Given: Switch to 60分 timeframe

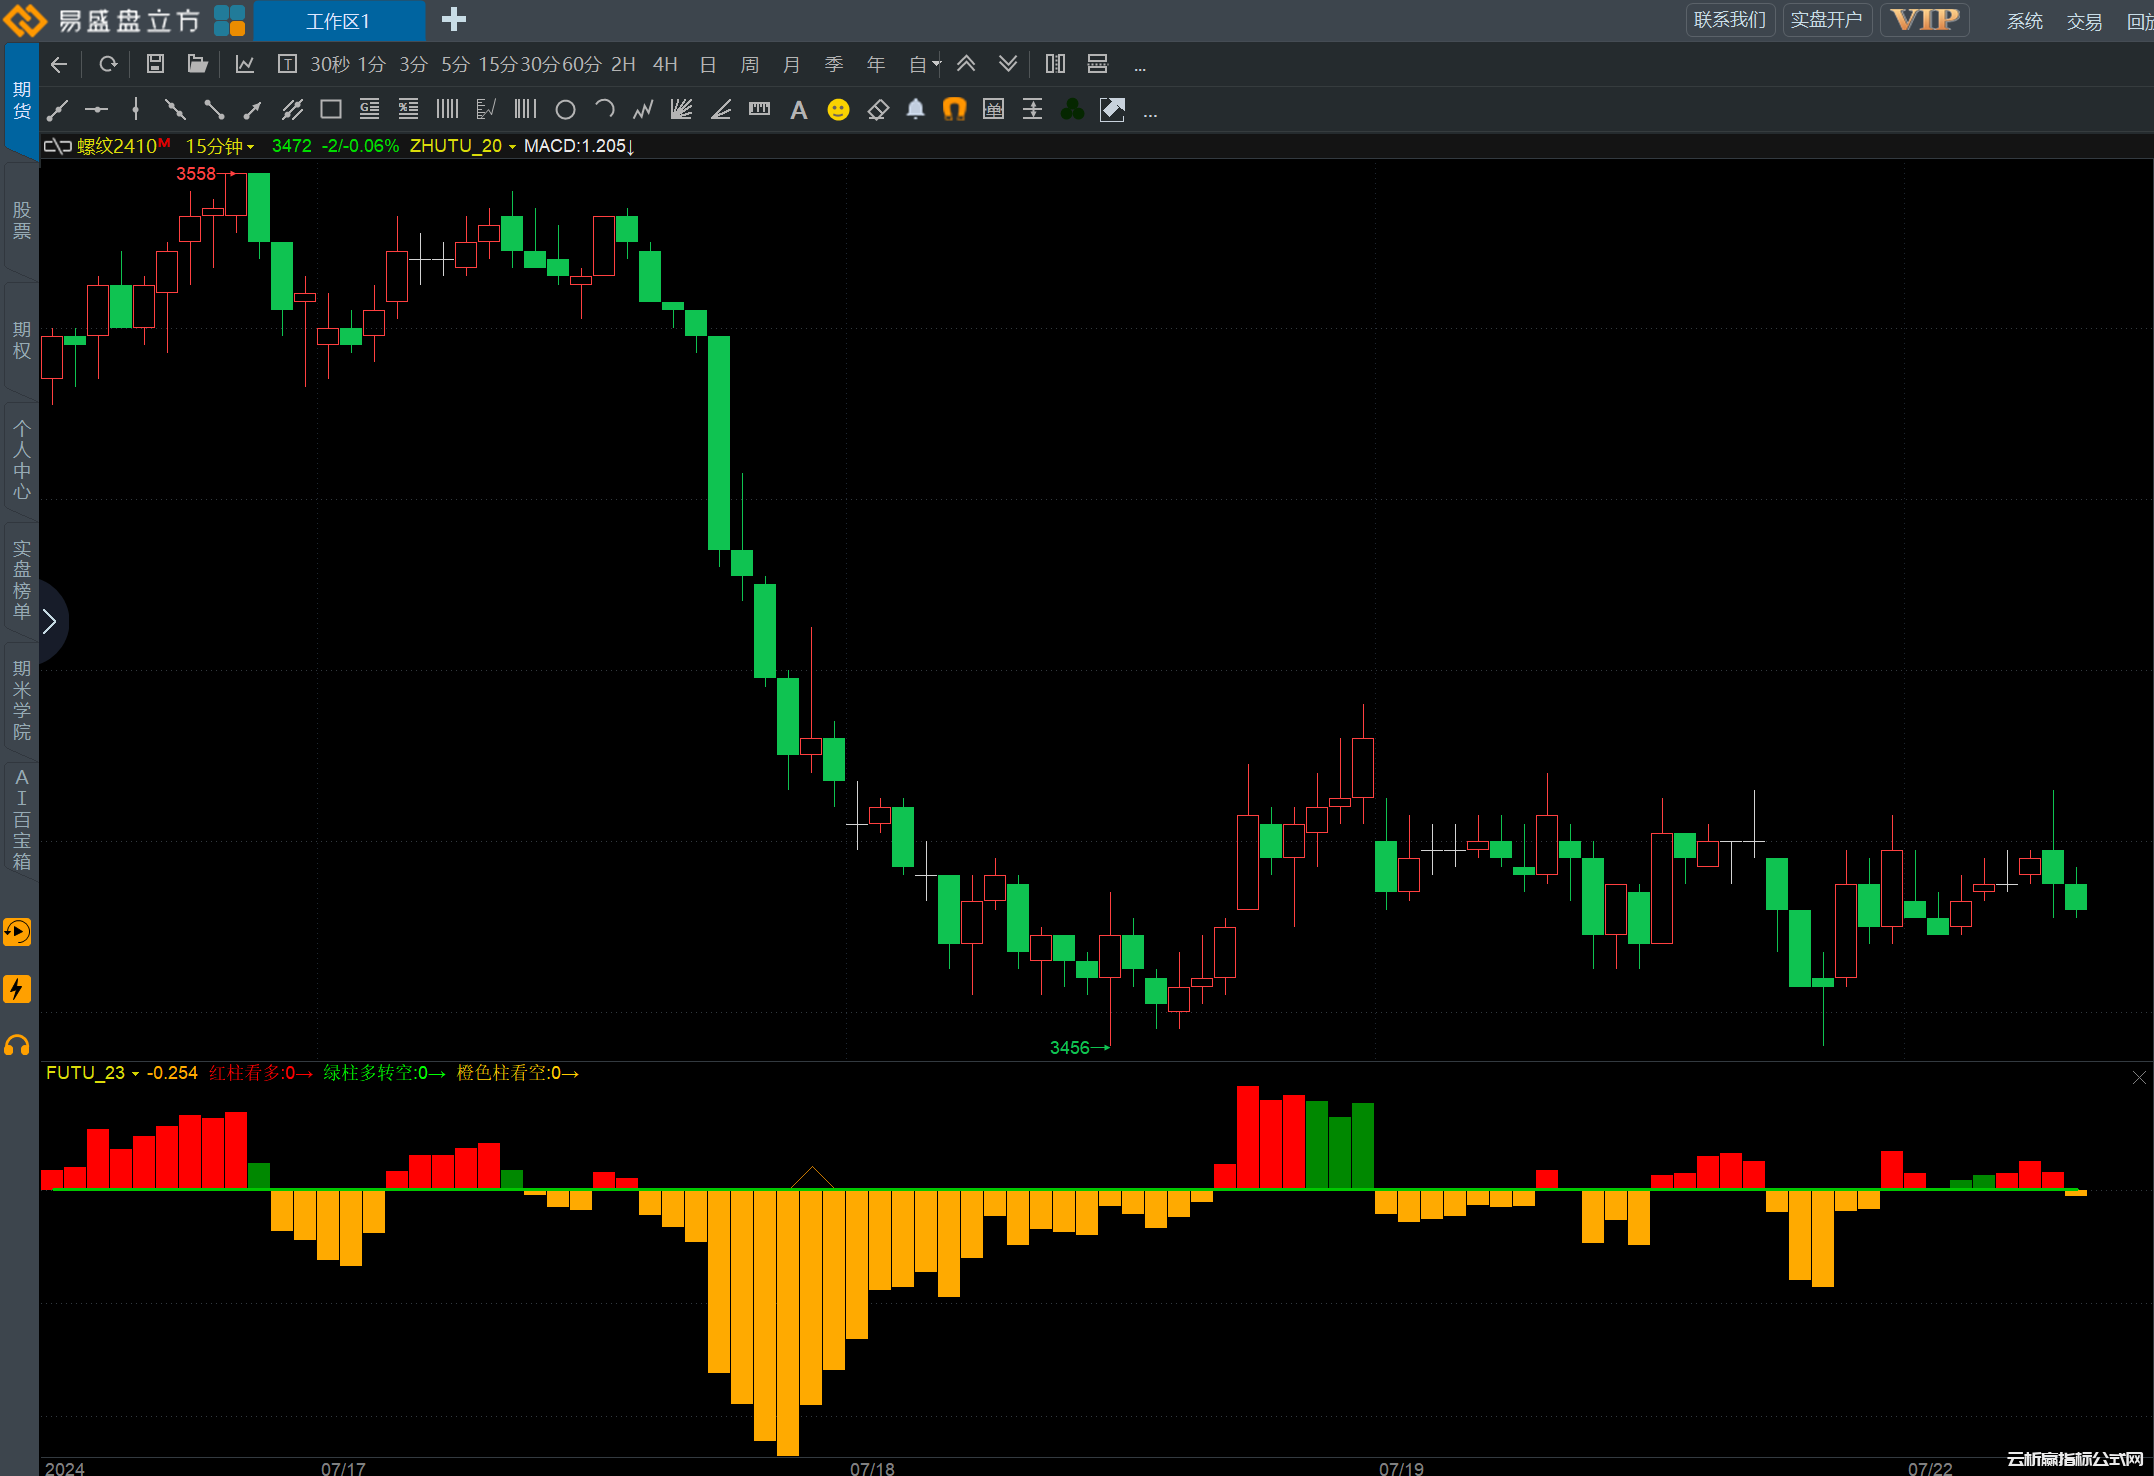Looking at the screenshot, I should pyautogui.click(x=582, y=65).
